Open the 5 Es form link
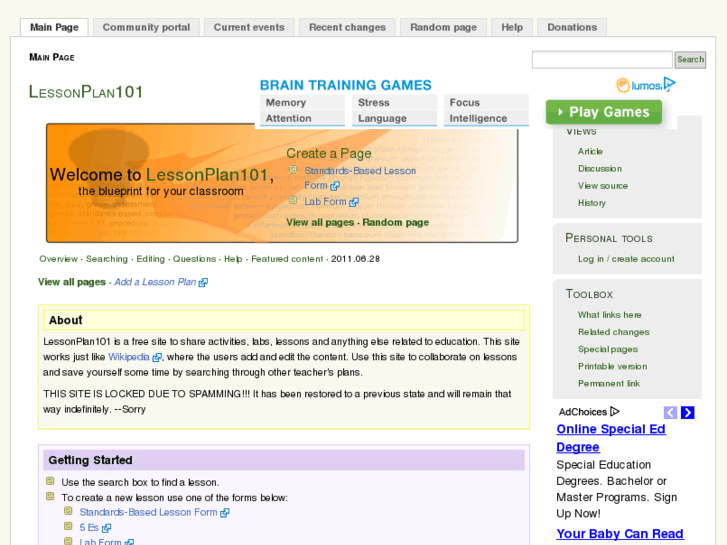 pos(89,527)
